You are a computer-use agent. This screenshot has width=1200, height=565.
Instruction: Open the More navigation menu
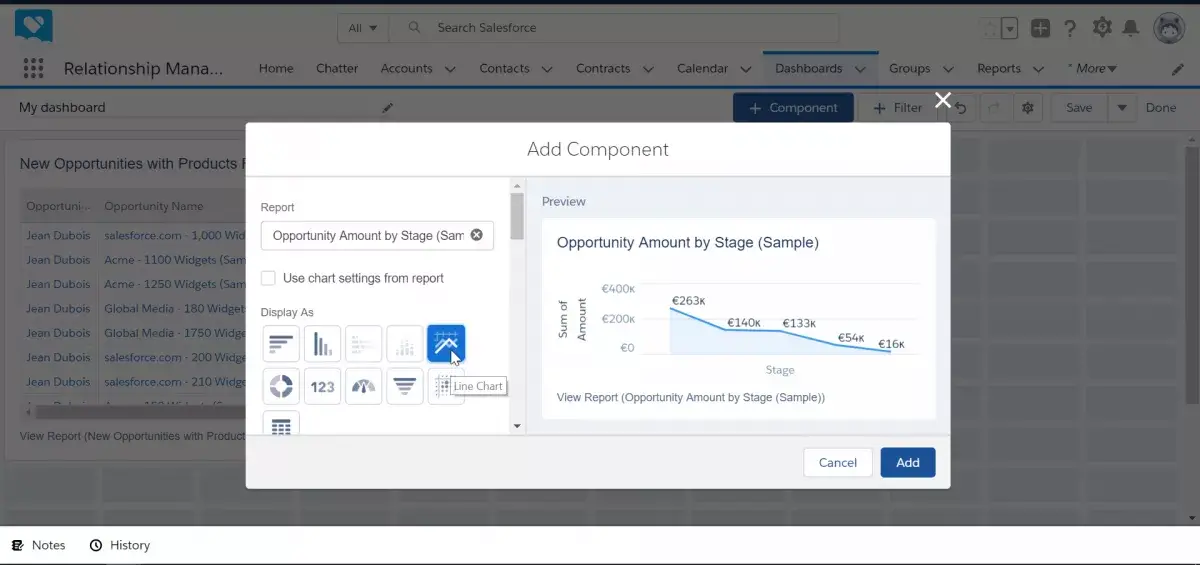pyautogui.click(x=1092, y=69)
